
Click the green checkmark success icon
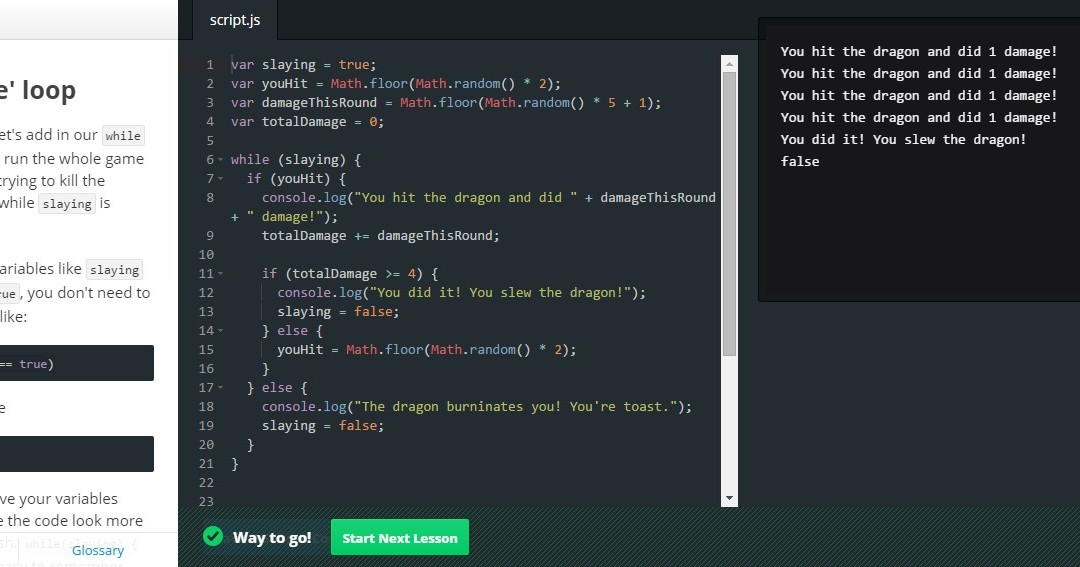coord(212,537)
